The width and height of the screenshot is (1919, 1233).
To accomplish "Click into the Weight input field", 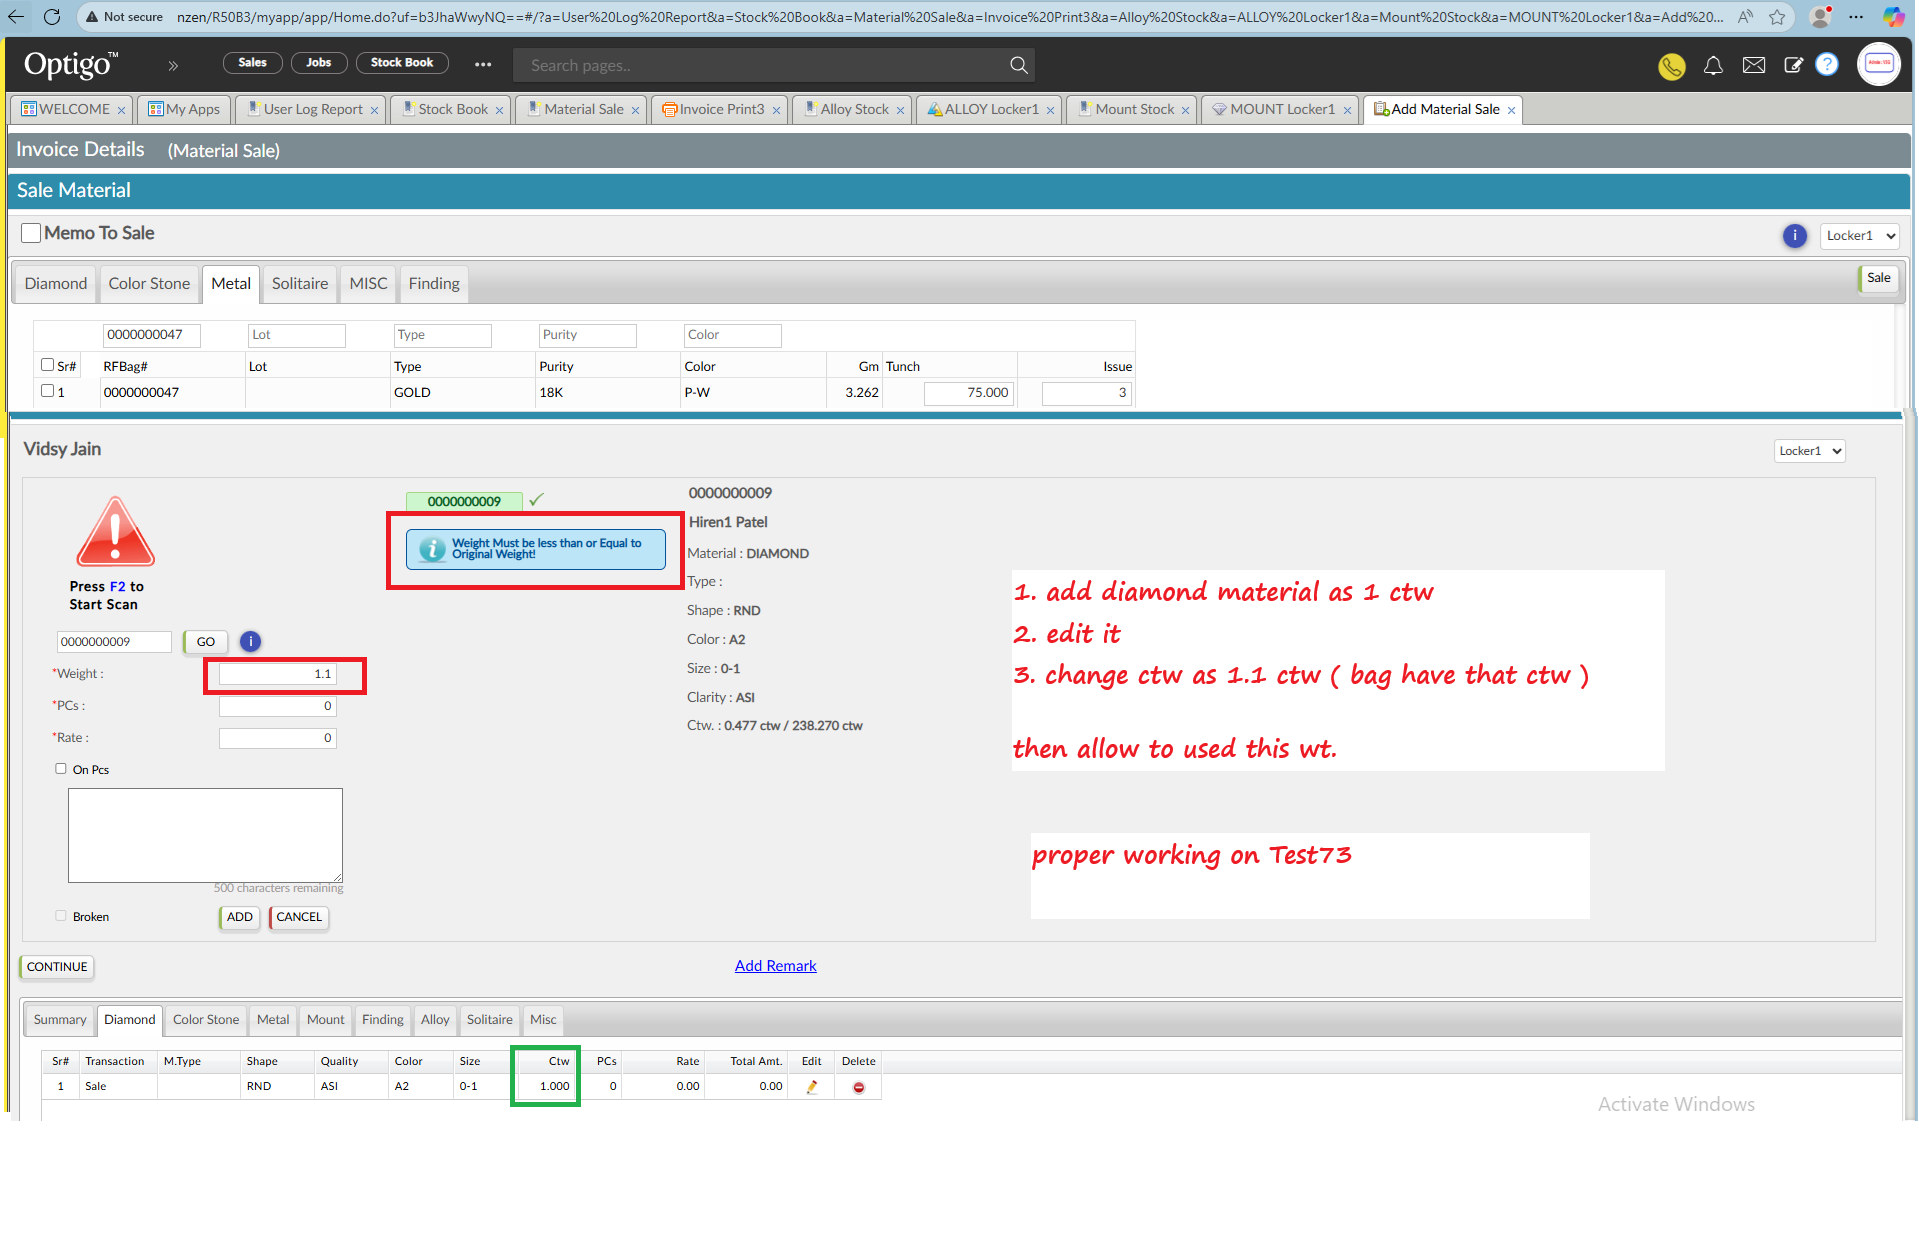I will 278,674.
